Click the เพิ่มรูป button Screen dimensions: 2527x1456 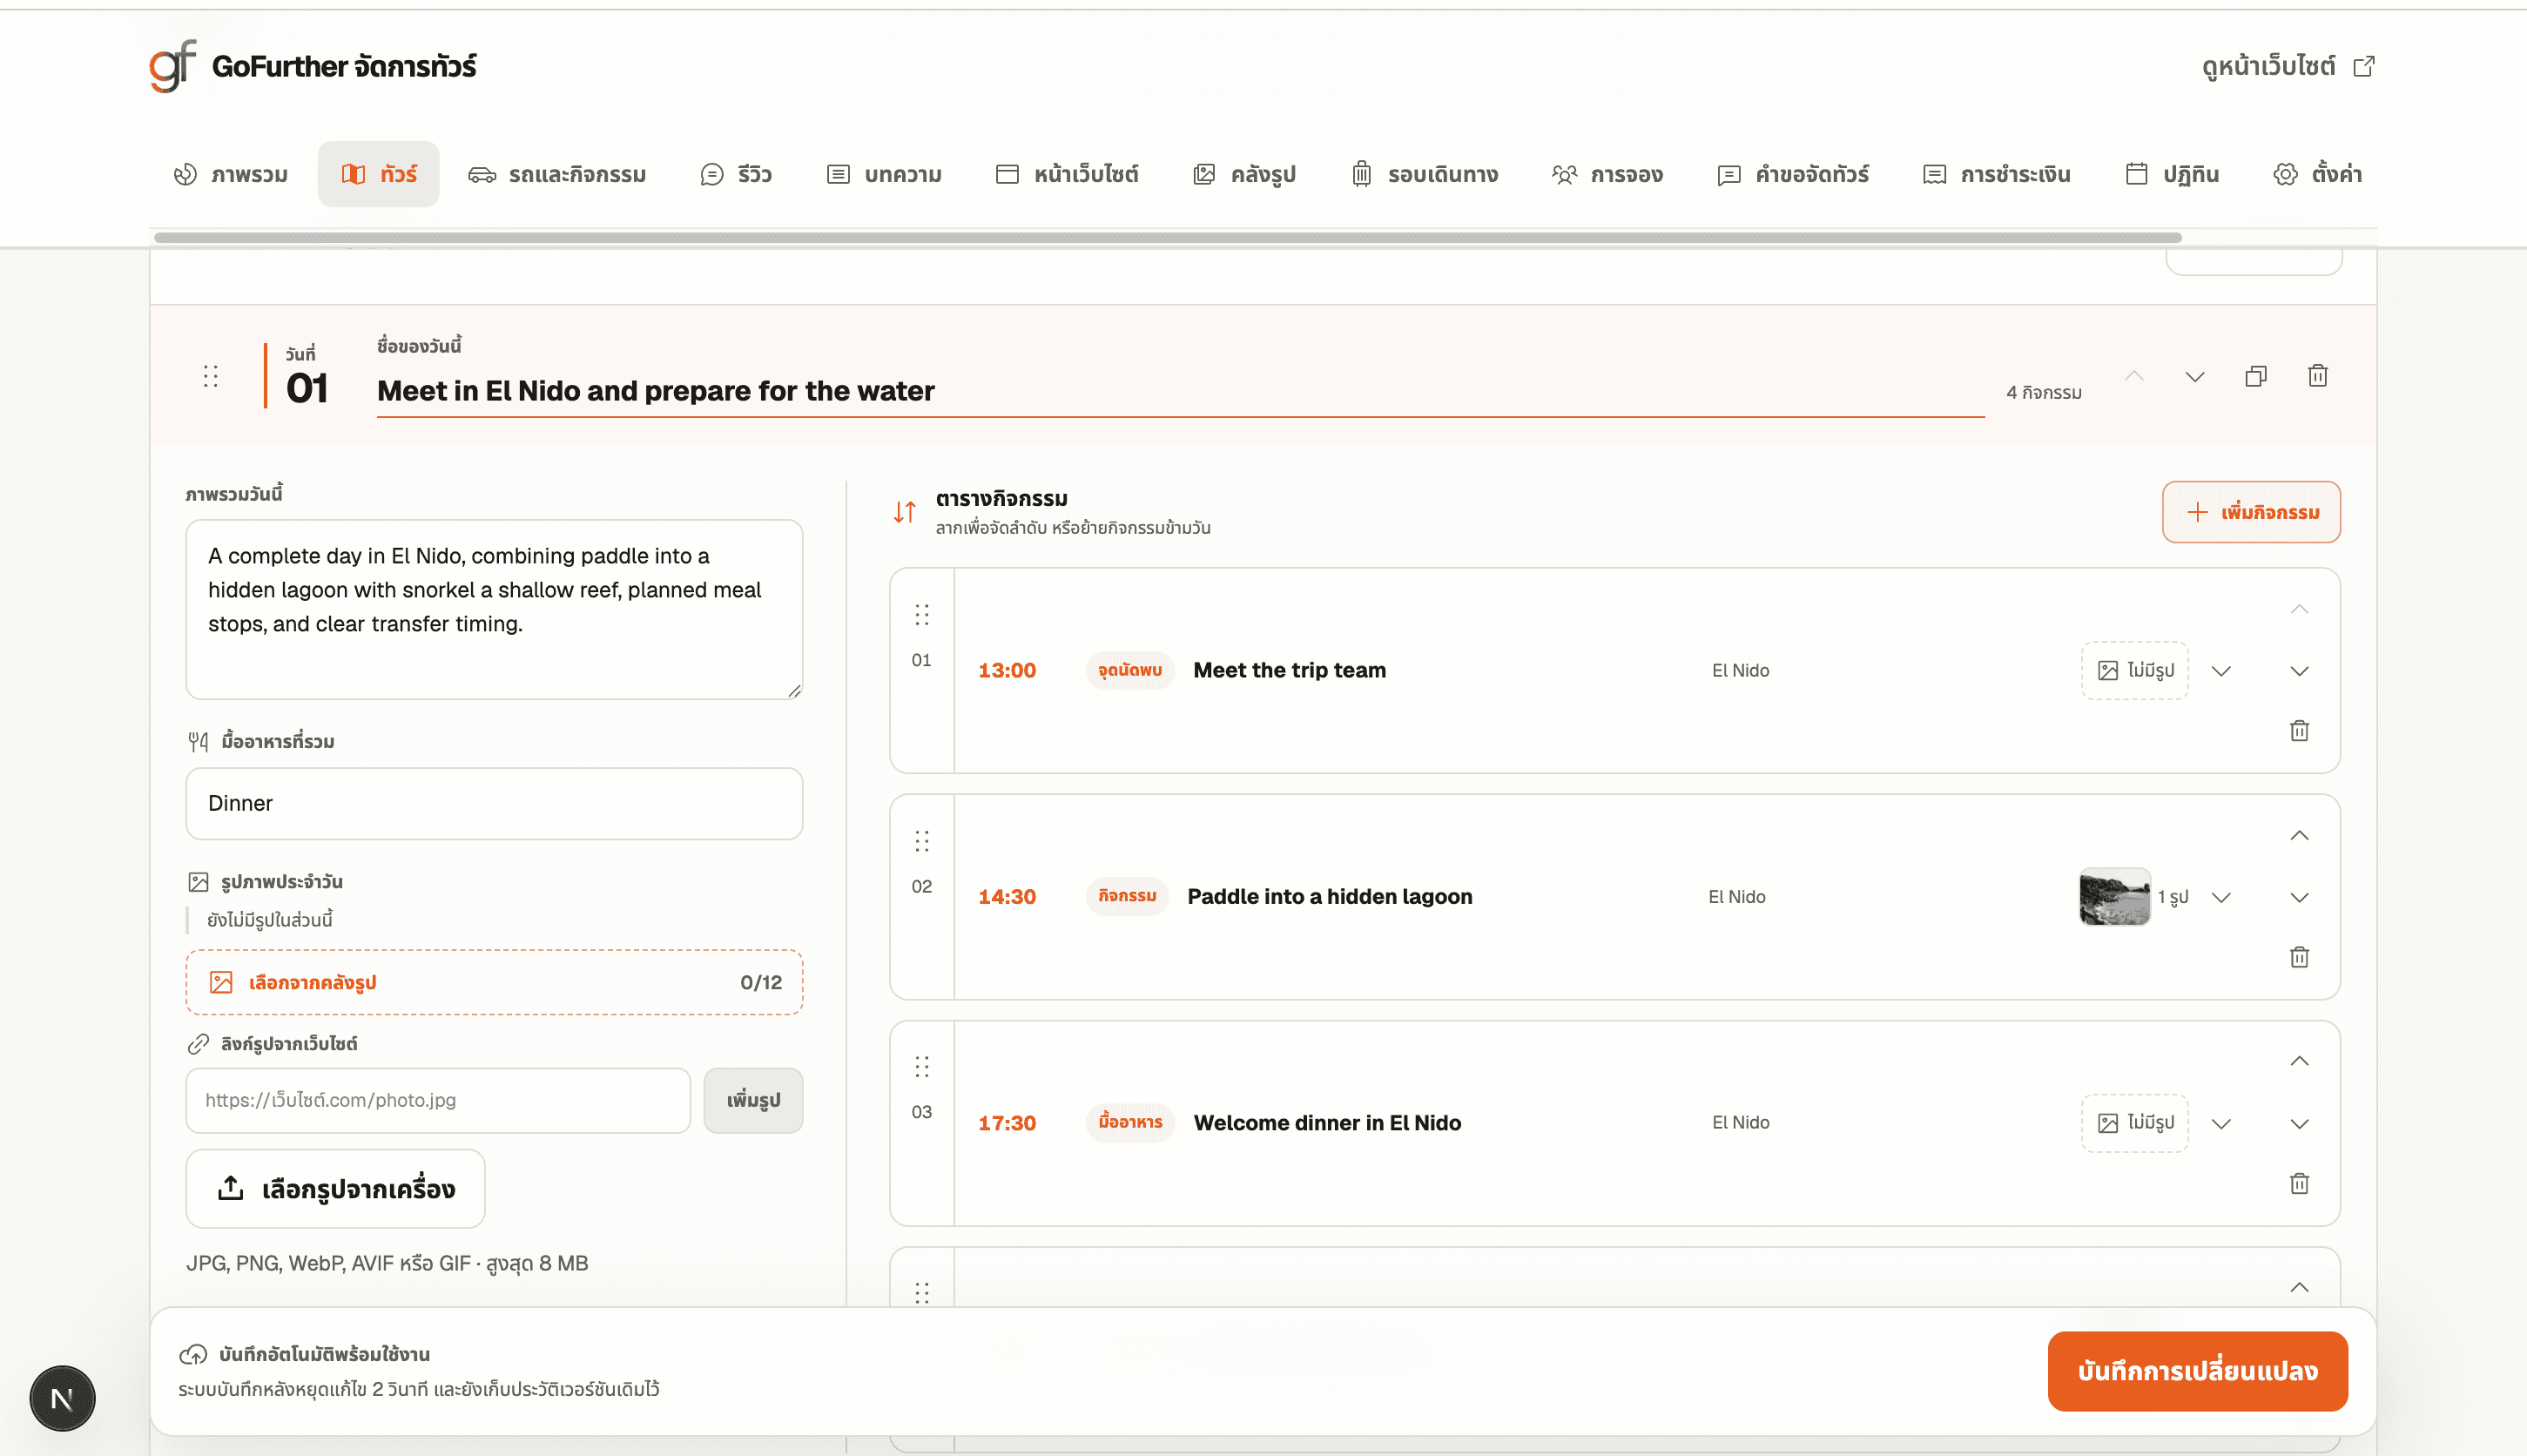click(753, 1100)
